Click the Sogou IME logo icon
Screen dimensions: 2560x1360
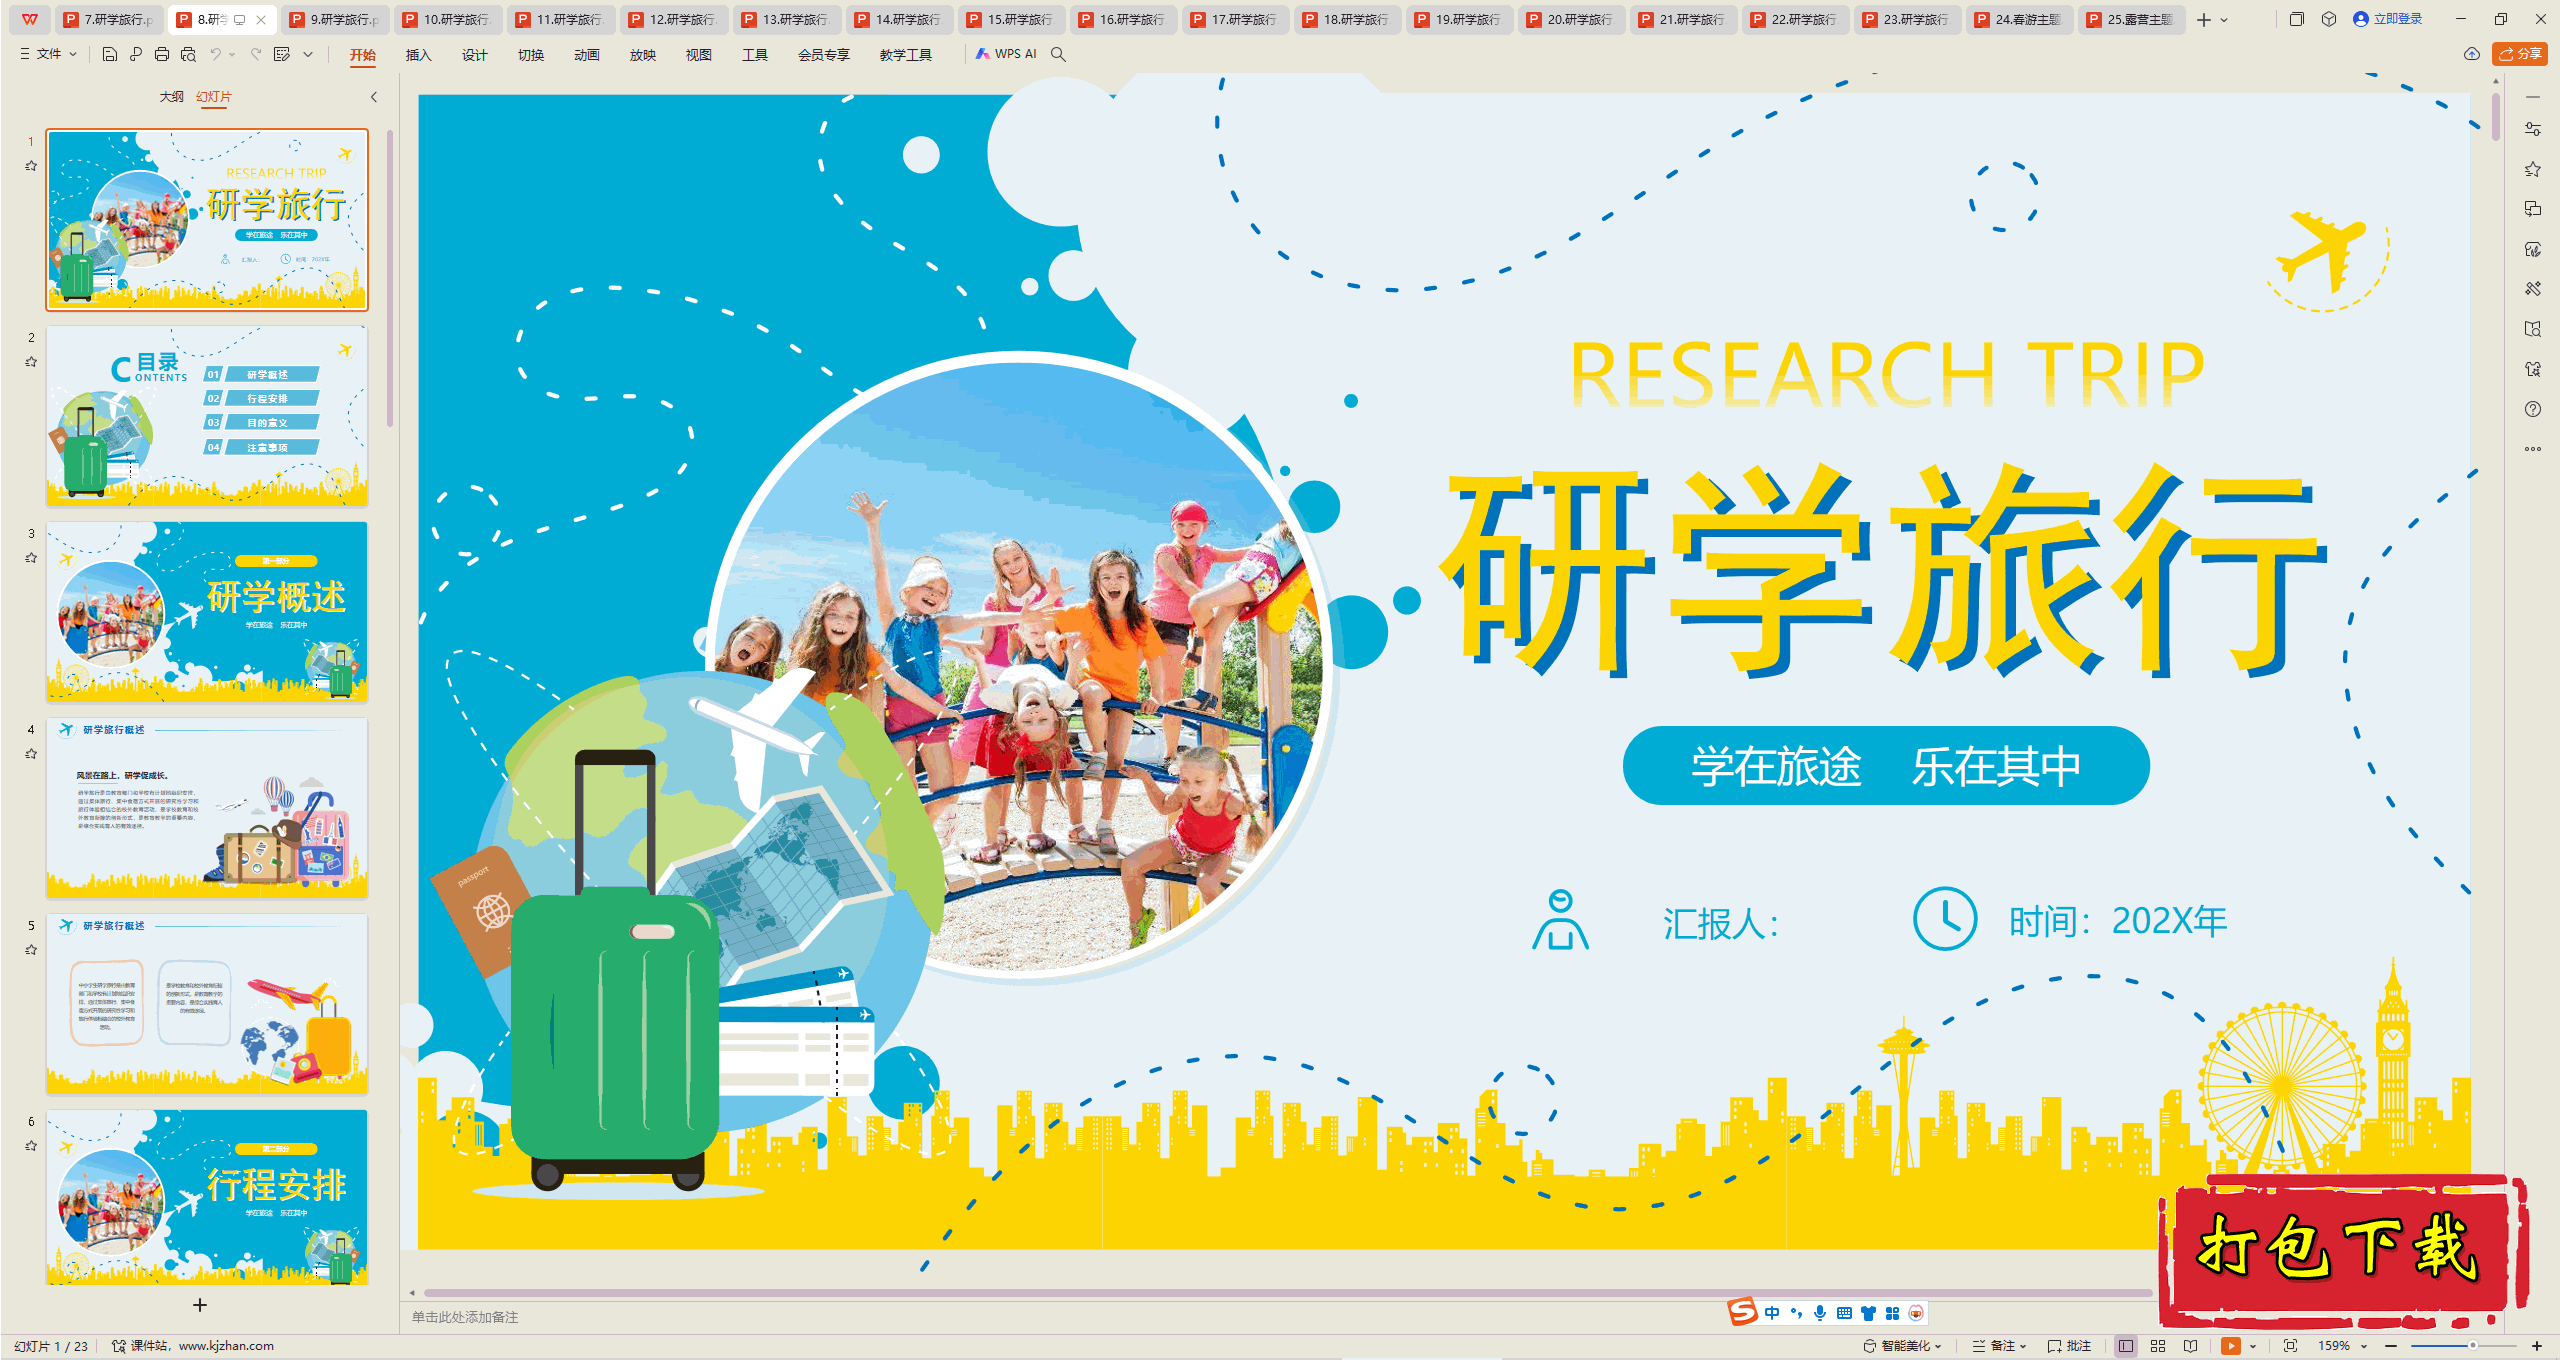click(1743, 1312)
